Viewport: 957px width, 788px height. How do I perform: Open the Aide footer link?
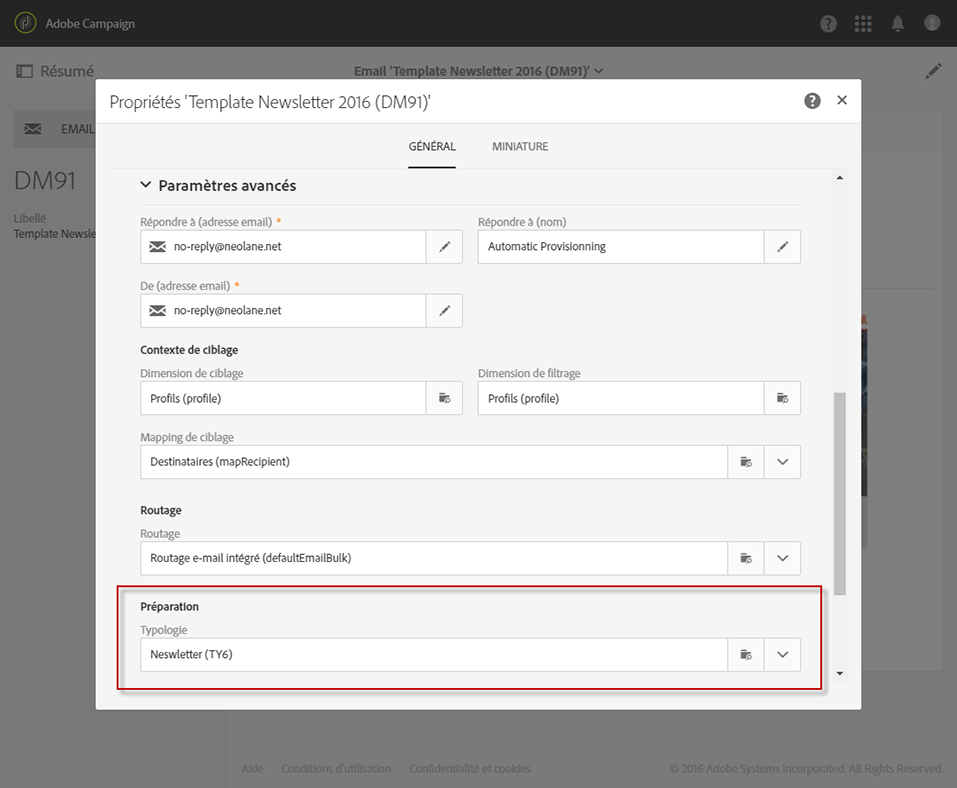(x=252, y=768)
